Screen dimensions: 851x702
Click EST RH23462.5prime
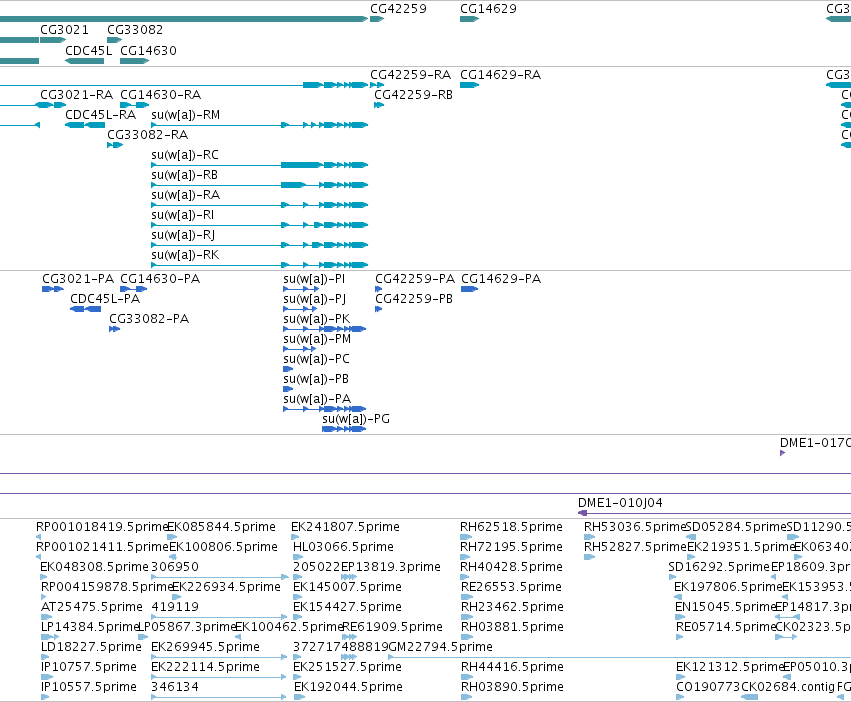point(512,607)
